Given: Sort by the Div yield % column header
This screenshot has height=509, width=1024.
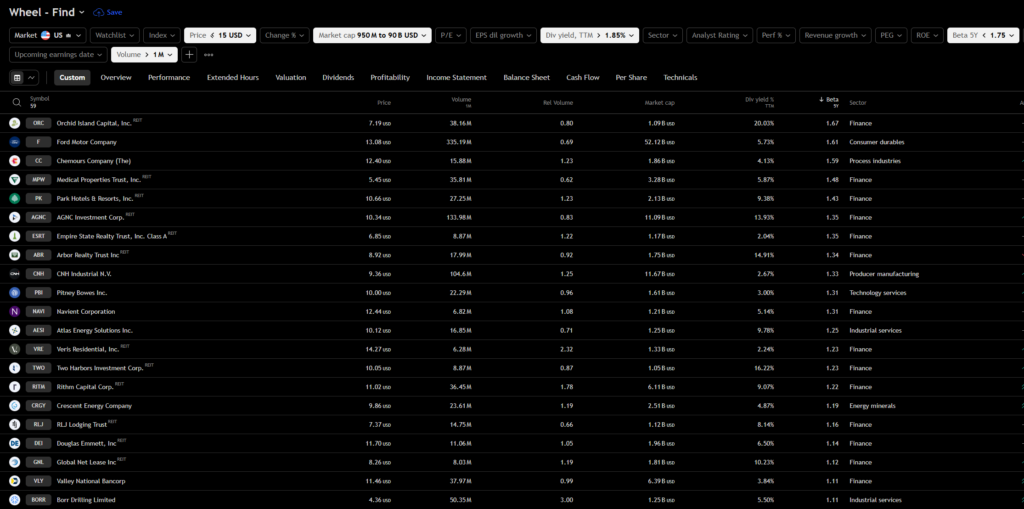Looking at the screenshot, I should pos(760,102).
